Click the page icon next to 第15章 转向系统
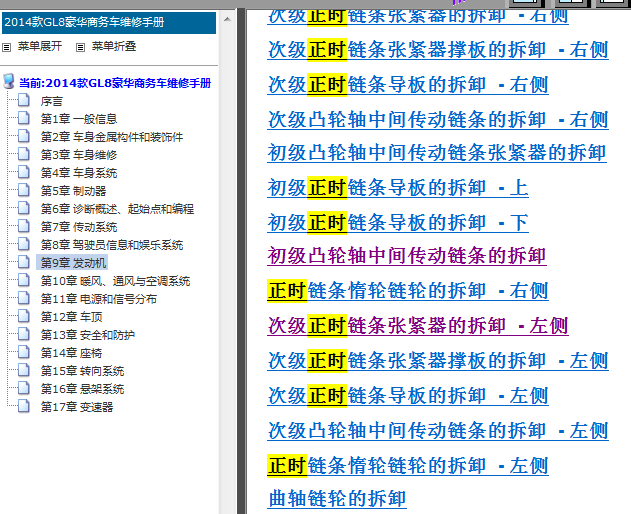This screenshot has width=631, height=514. [x=24, y=370]
